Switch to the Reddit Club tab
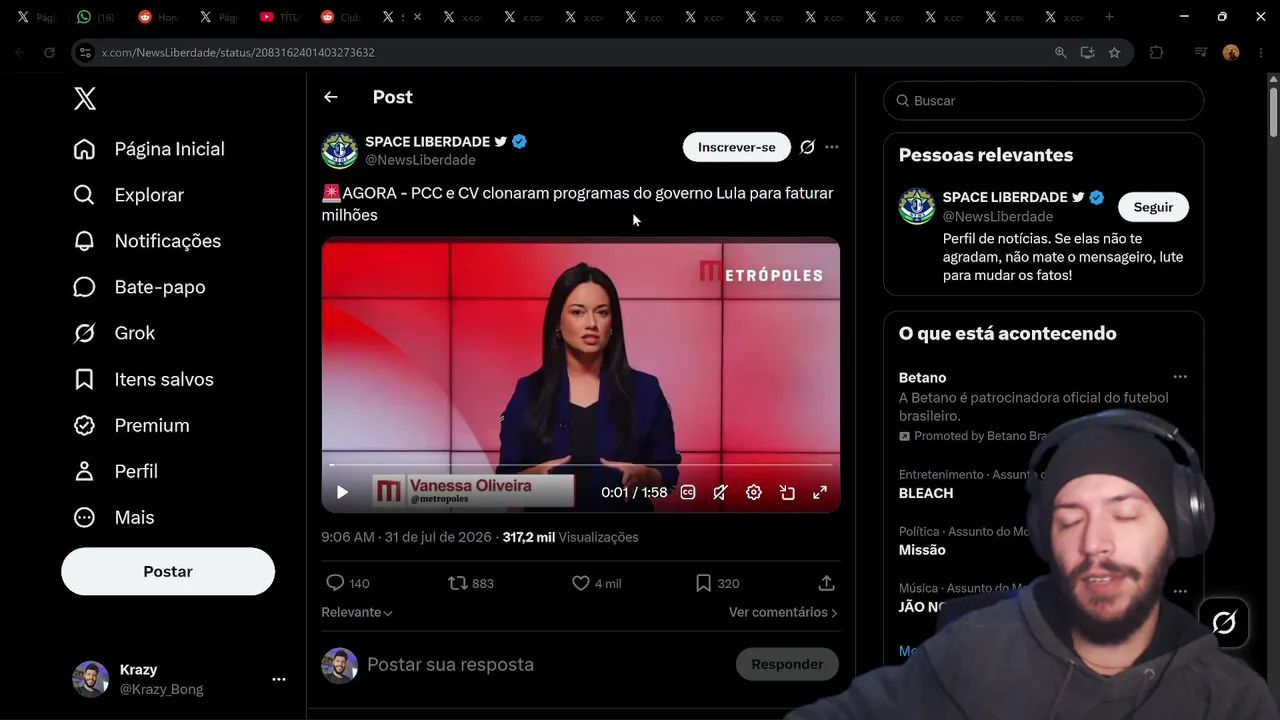 [341, 17]
